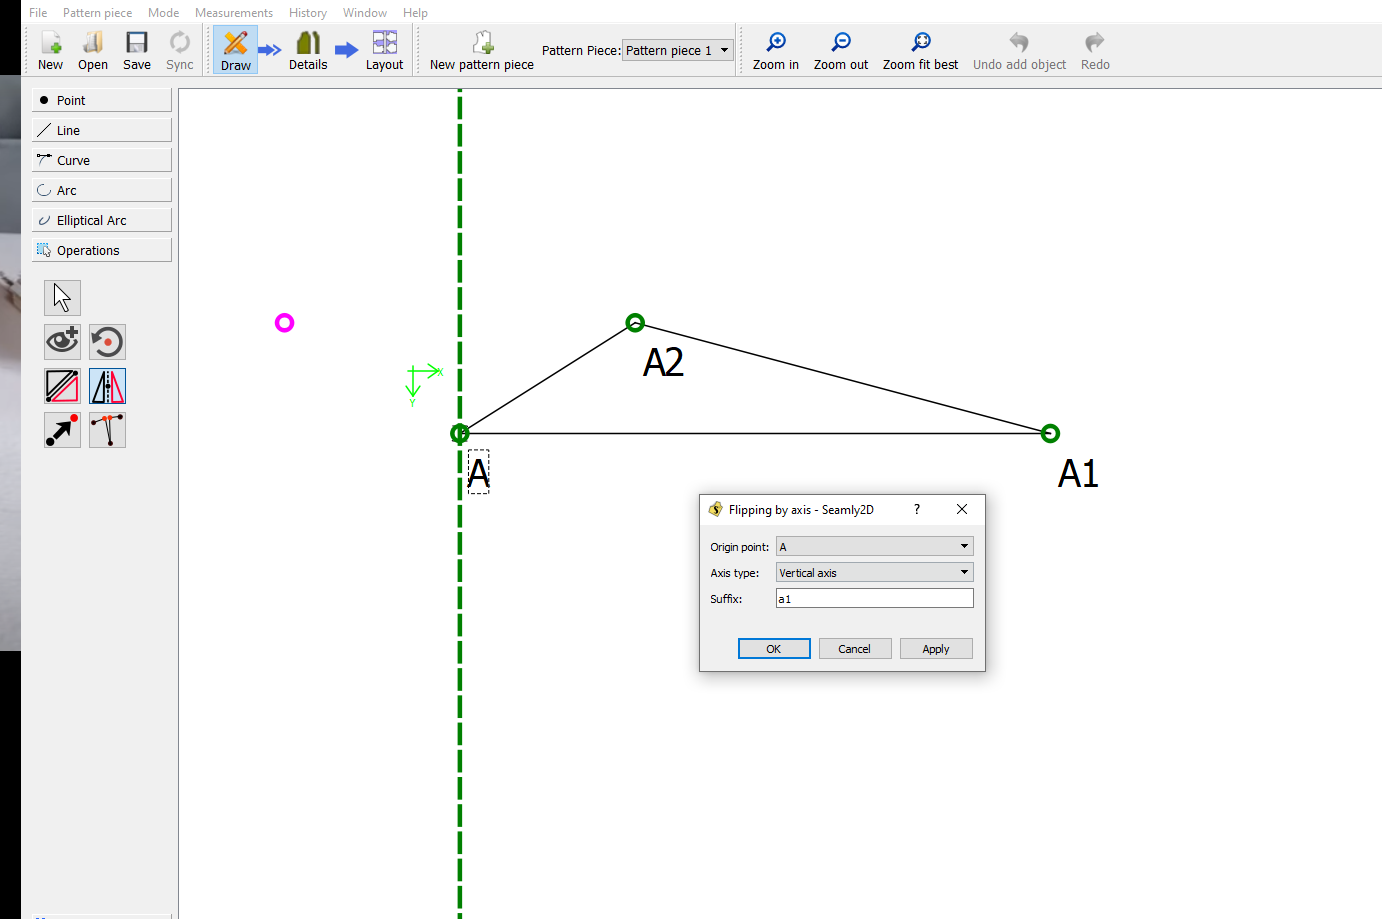This screenshot has height=919, width=1382.
Task: Zoom in on the drawing
Action: click(775, 50)
